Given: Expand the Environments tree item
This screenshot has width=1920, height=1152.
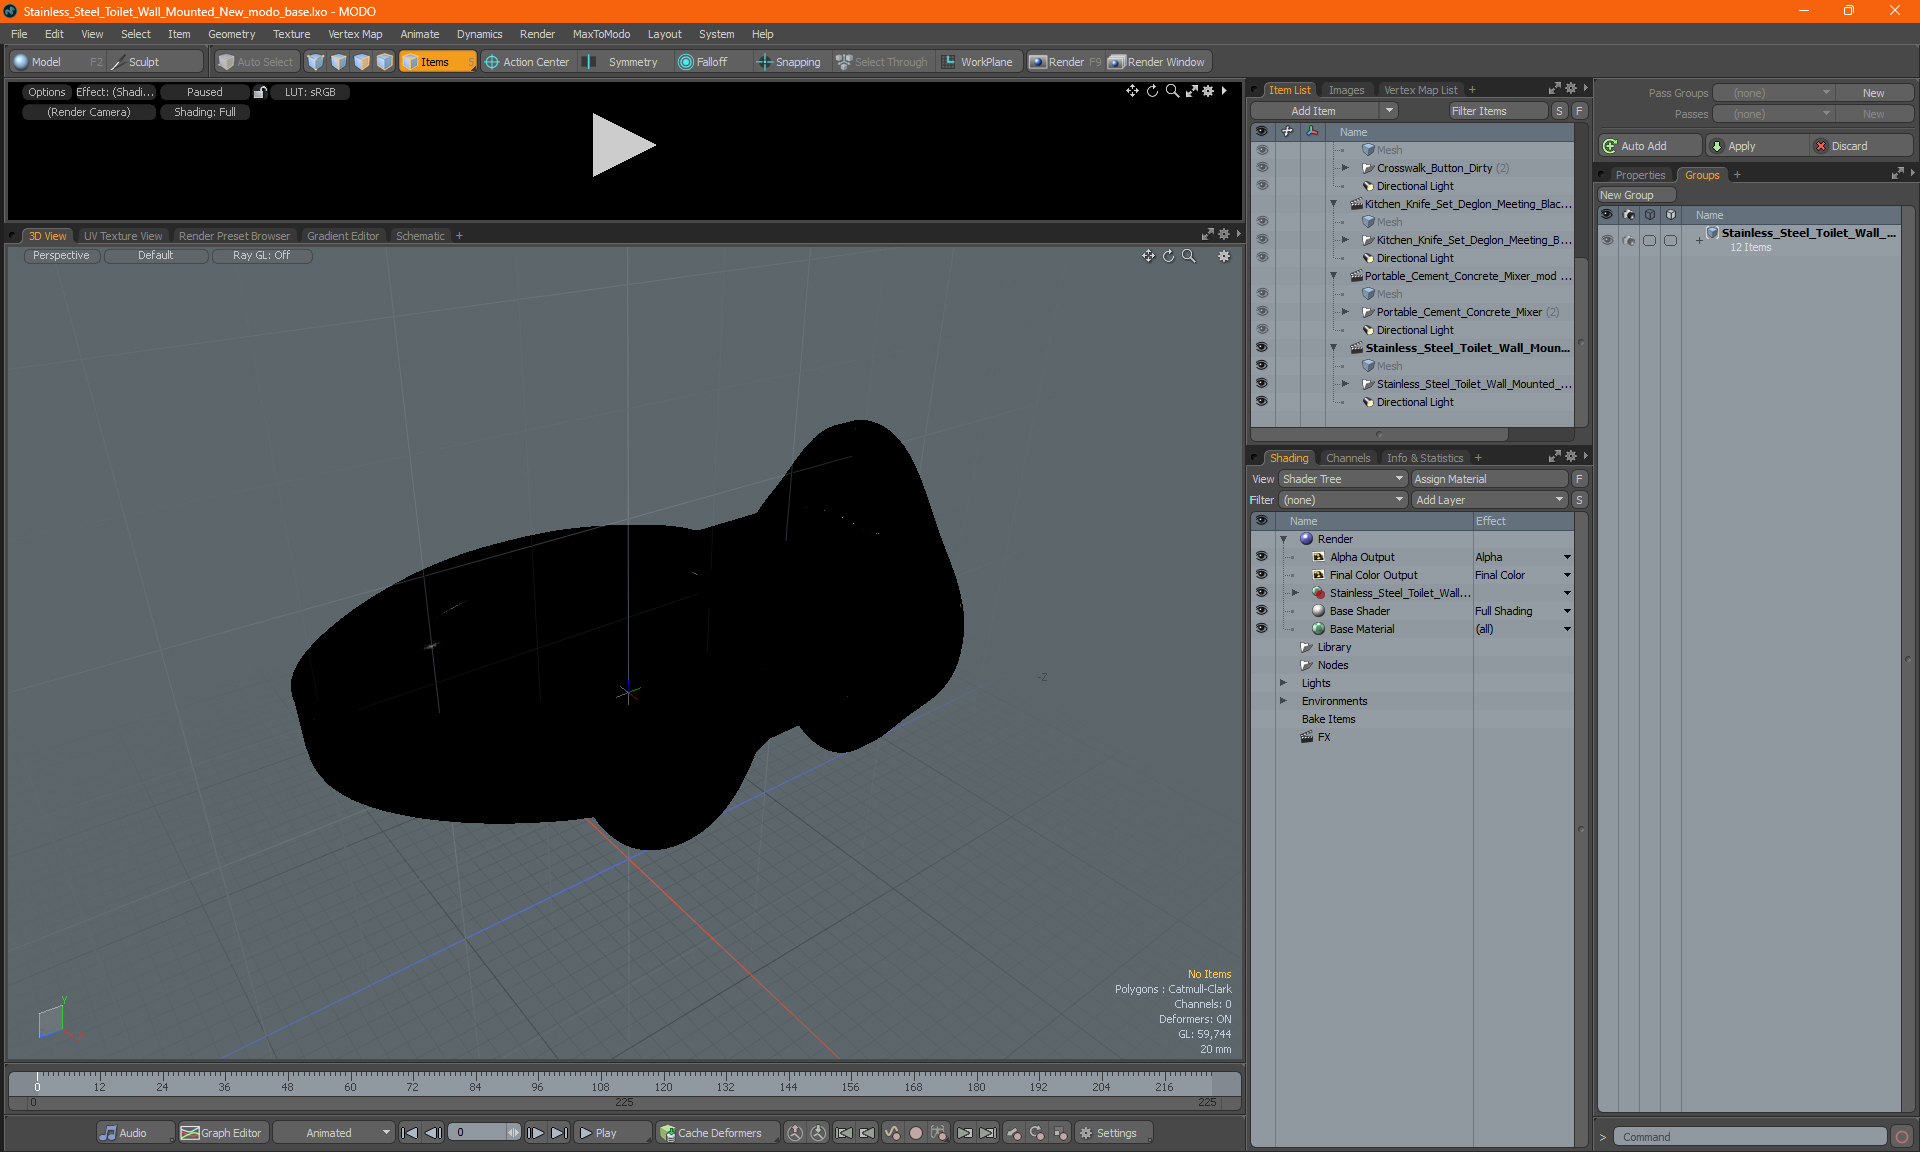Looking at the screenshot, I should click(x=1283, y=701).
